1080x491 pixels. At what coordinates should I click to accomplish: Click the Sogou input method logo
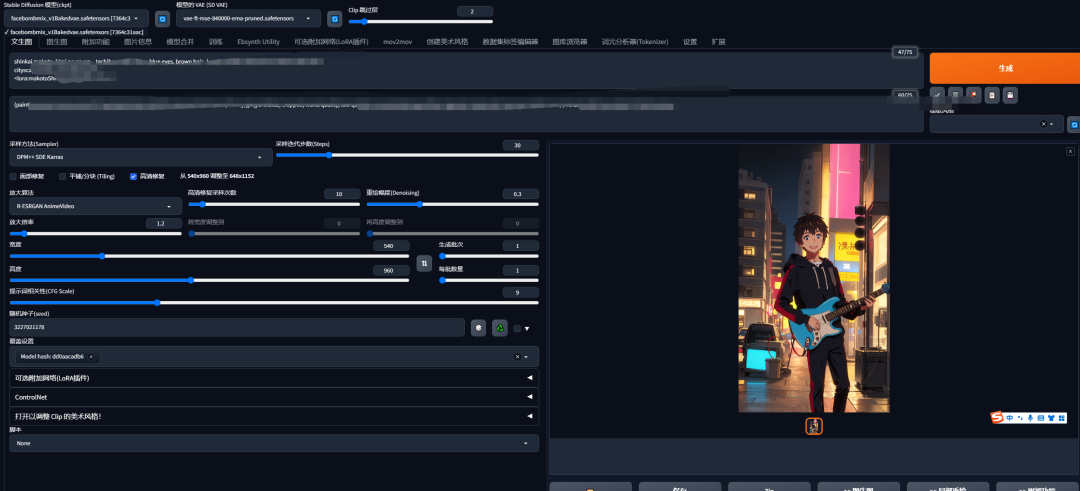click(997, 417)
